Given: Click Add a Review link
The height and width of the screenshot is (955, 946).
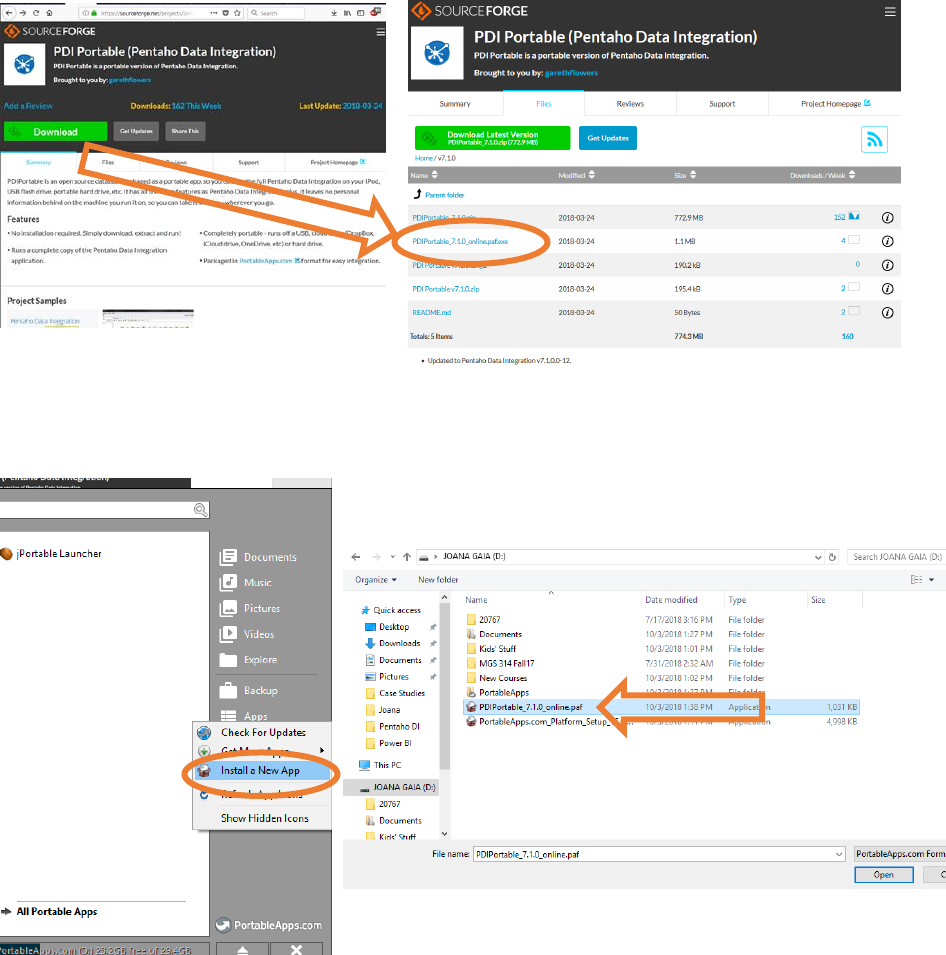Looking at the screenshot, I should [x=28, y=106].
